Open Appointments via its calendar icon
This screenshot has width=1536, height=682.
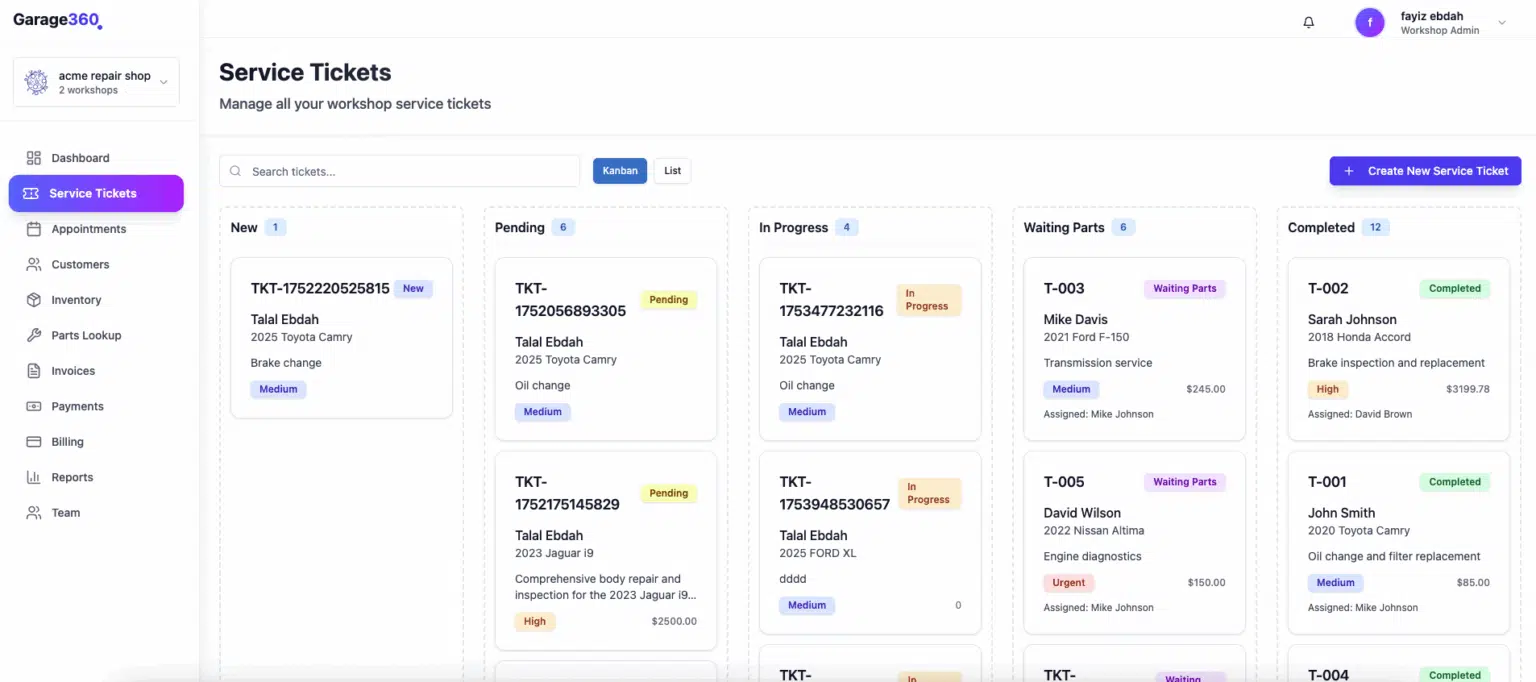pyautogui.click(x=33, y=228)
